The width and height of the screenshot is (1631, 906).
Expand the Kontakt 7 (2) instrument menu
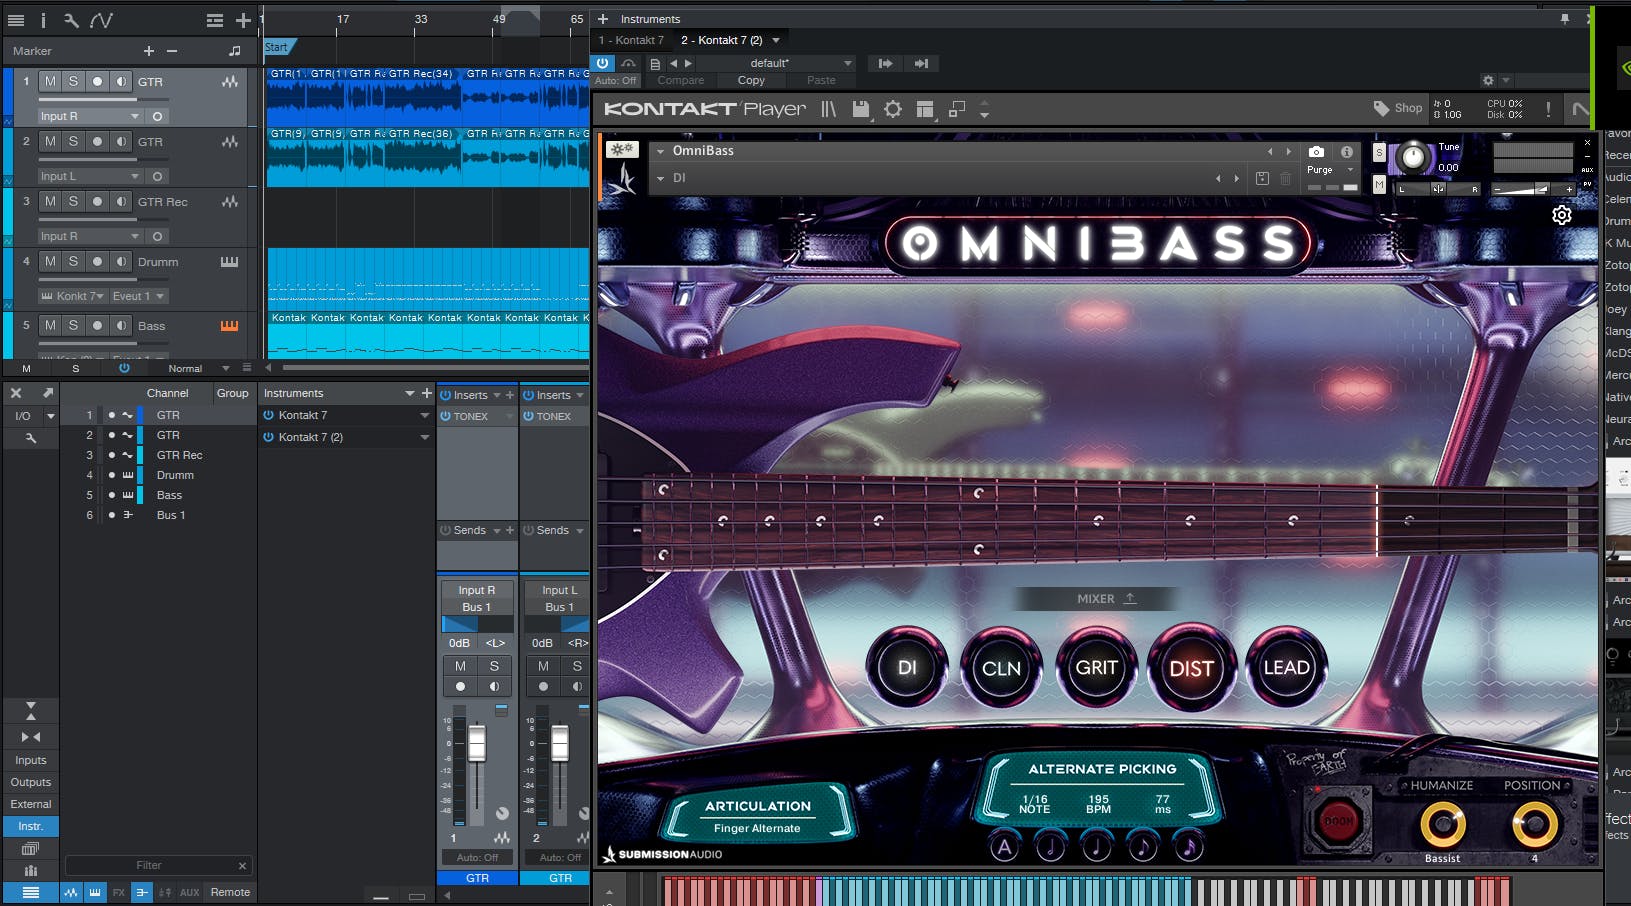[x=424, y=437]
